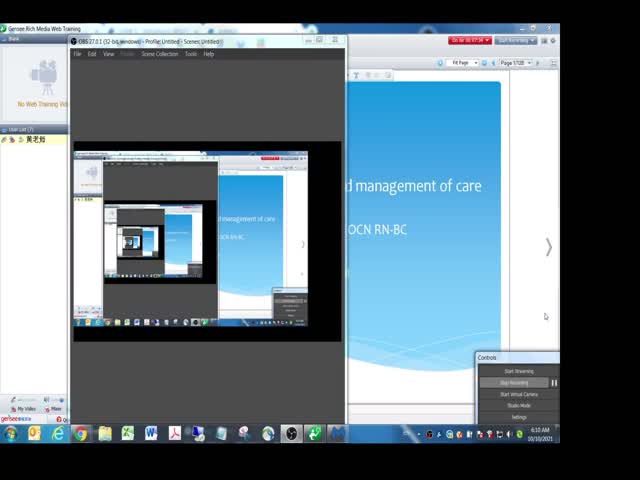640x480 pixels.
Task: Click Start Virtual Camera in Controls
Action: [519, 394]
